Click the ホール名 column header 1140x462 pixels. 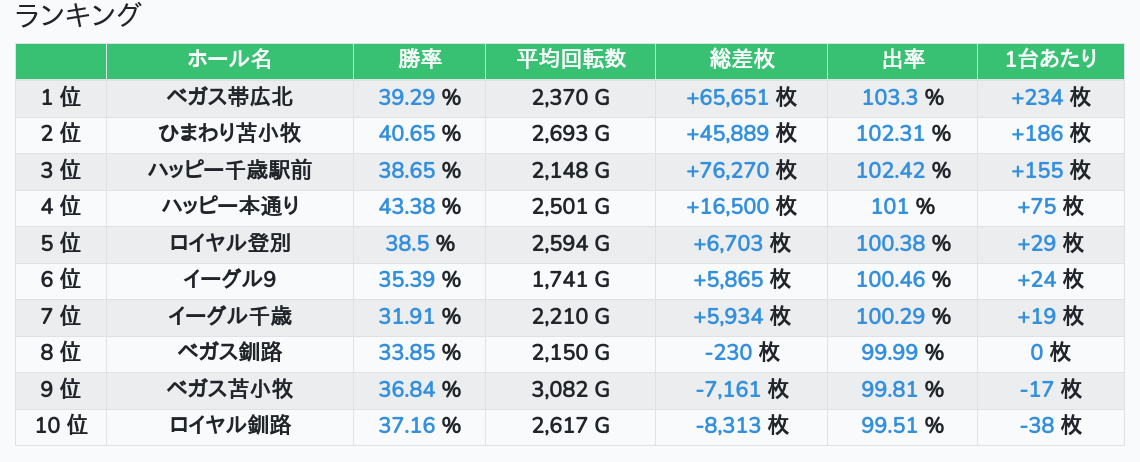click(x=229, y=60)
